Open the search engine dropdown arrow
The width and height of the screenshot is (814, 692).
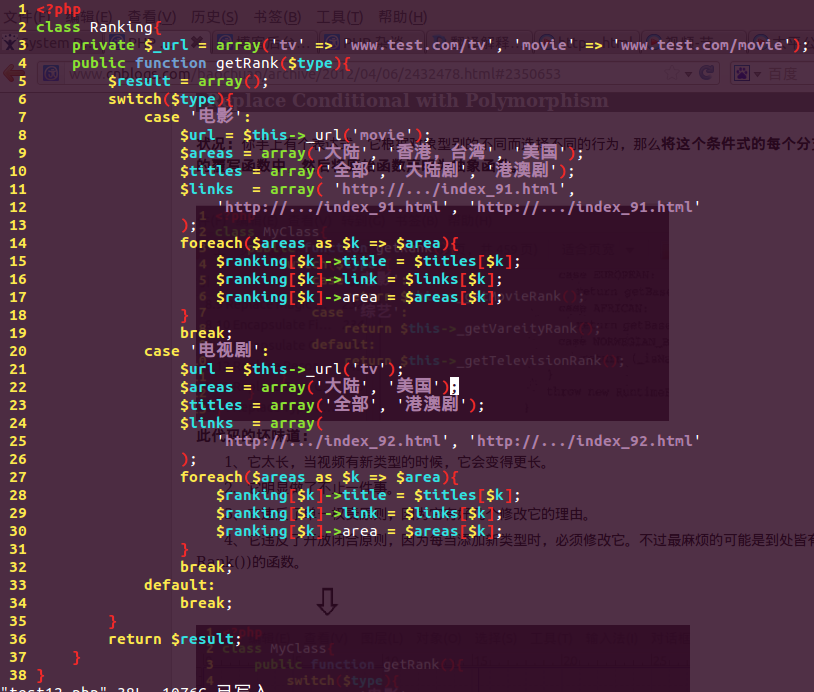click(758, 73)
